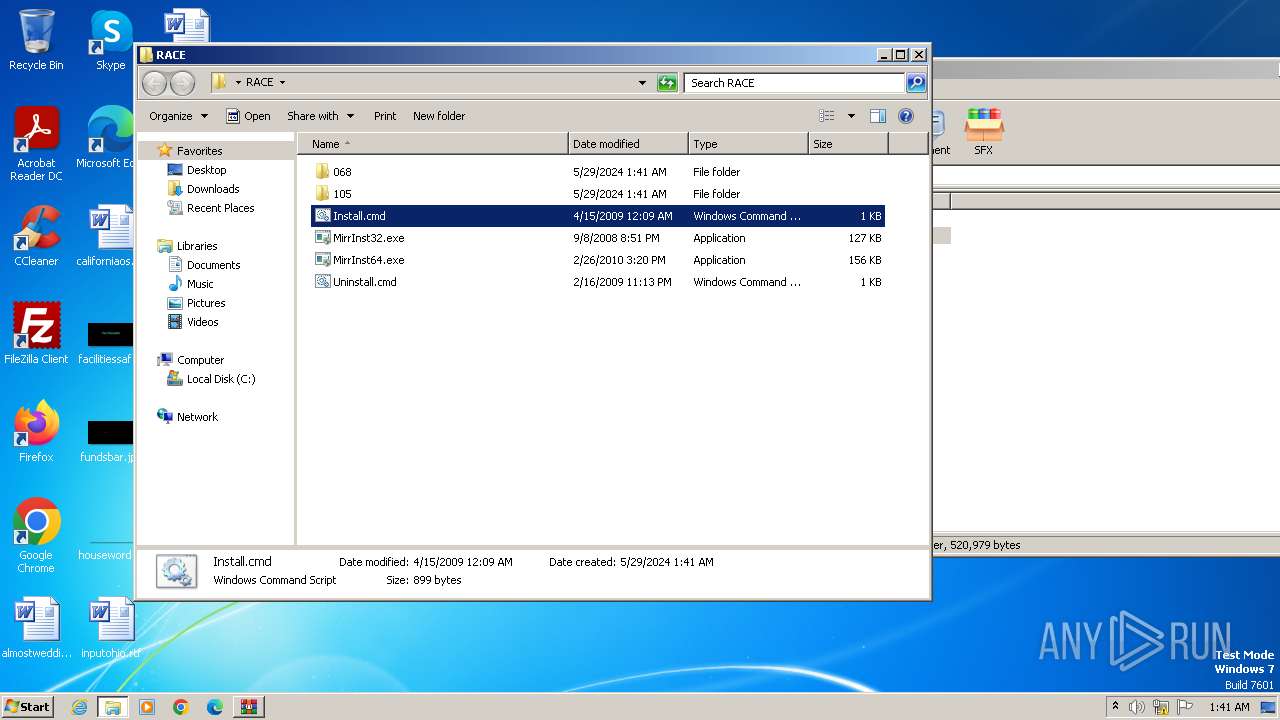Toggle the preview pane button
This screenshot has width=1280, height=720.
pyautogui.click(x=877, y=116)
